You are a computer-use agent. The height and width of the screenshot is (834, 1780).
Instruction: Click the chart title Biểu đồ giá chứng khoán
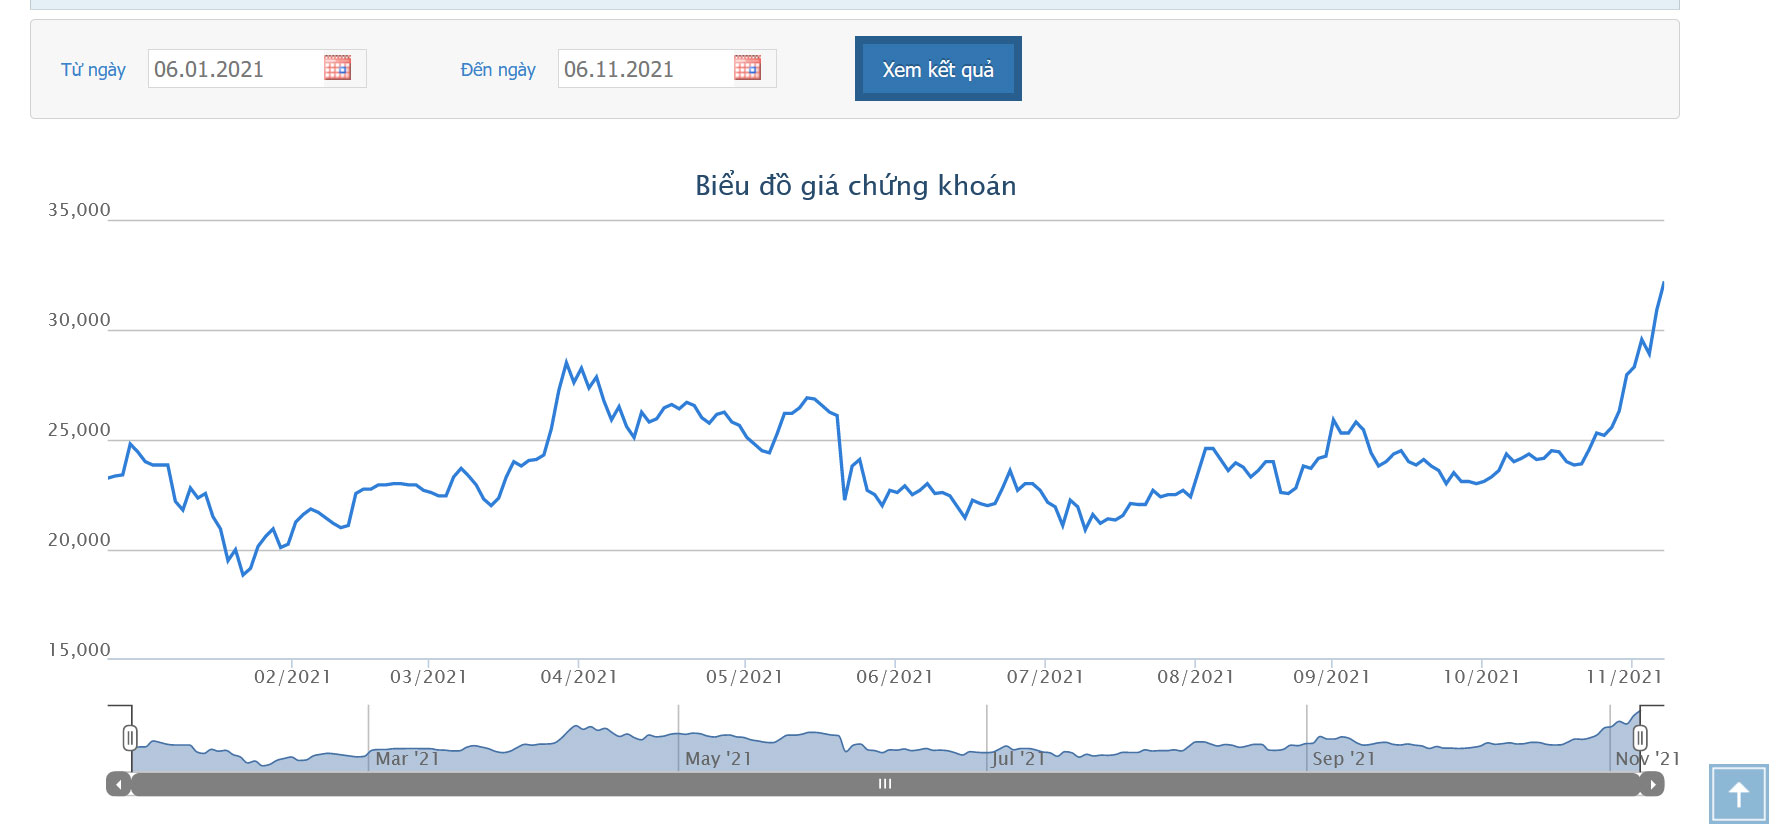point(855,186)
